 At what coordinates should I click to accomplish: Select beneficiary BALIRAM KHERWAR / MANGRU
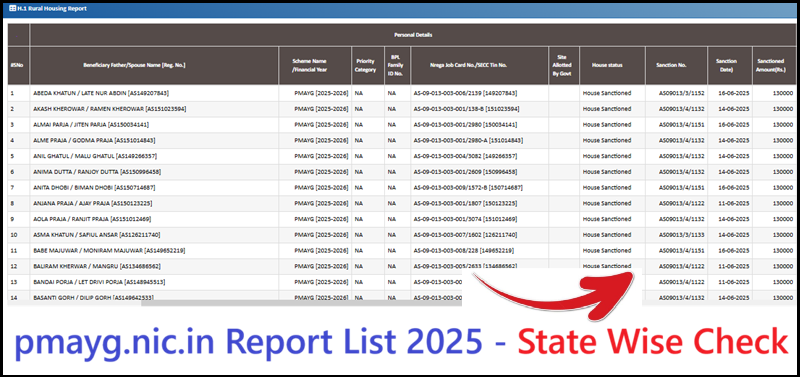click(97, 266)
